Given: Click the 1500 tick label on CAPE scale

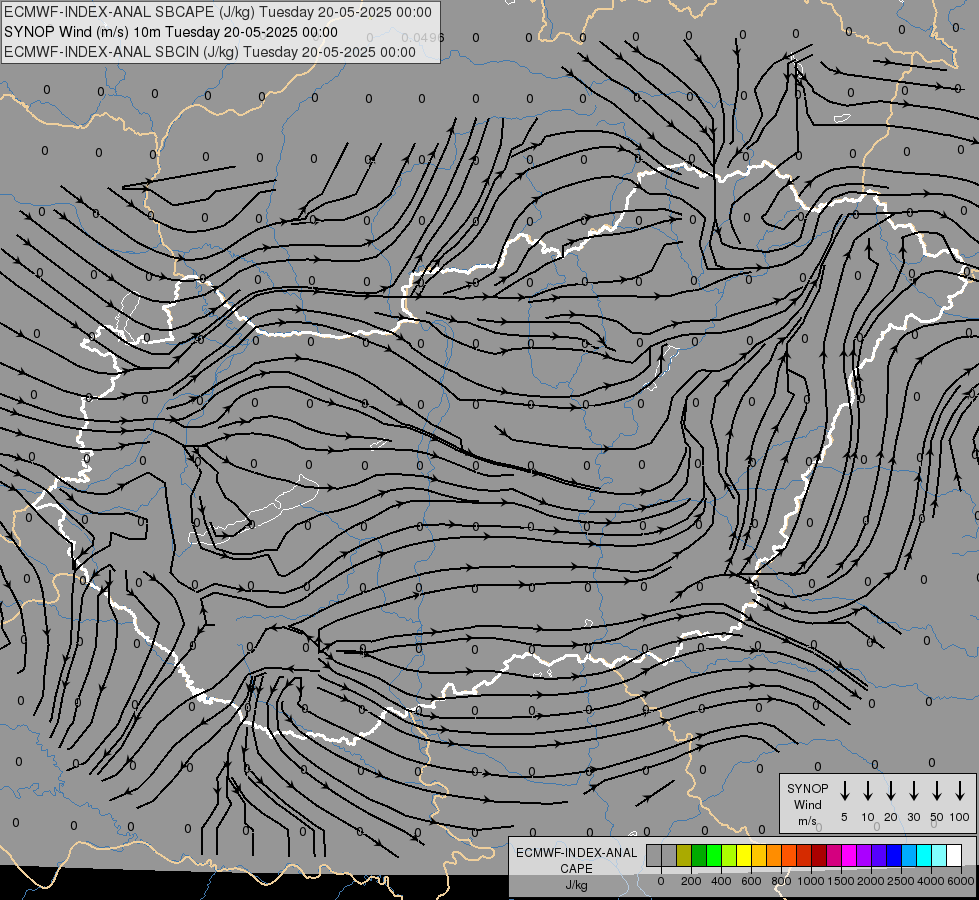Looking at the screenshot, I should [x=841, y=881].
